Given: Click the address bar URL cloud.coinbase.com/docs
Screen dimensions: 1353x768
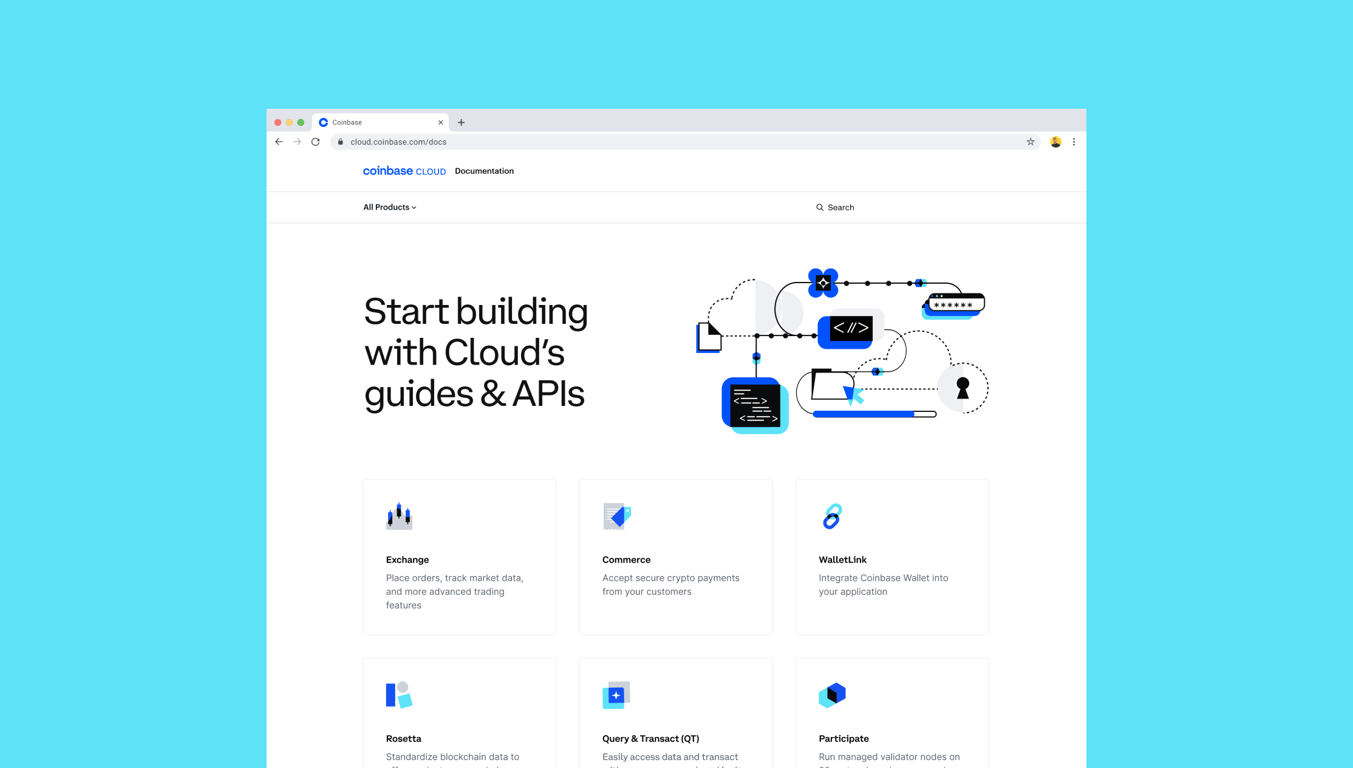Looking at the screenshot, I should pyautogui.click(x=398, y=142).
